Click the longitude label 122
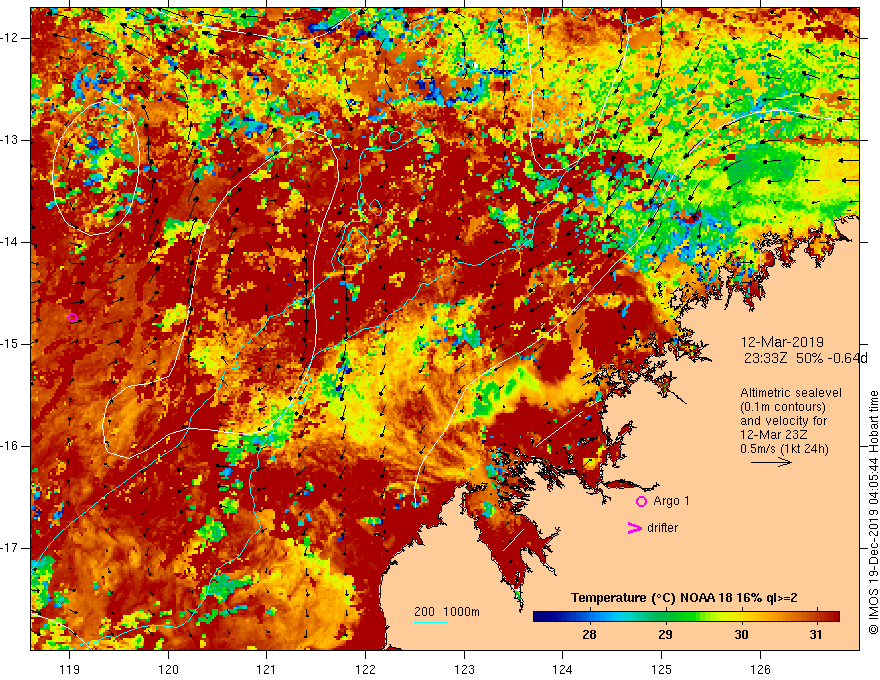 click(x=365, y=669)
